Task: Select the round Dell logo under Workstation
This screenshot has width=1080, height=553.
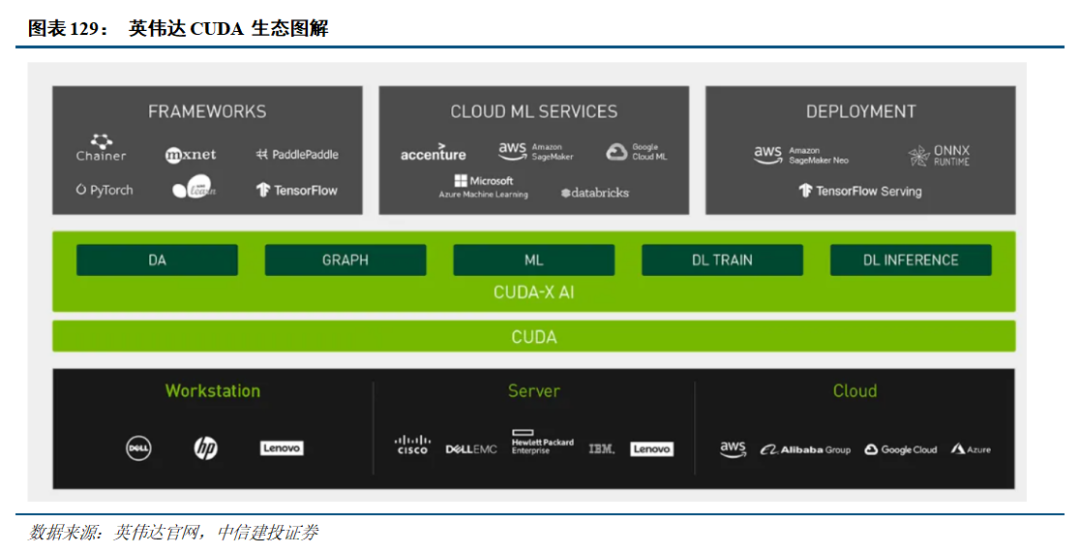Action: [x=138, y=449]
